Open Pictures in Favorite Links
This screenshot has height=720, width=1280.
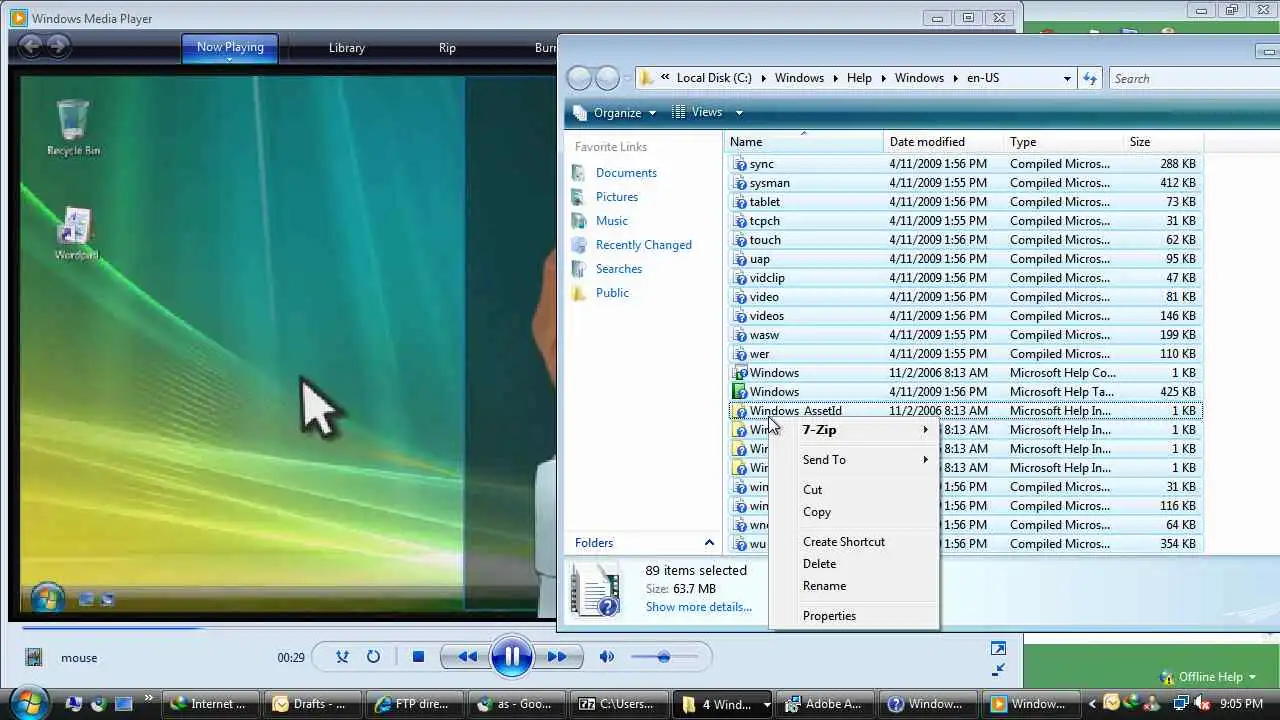coord(617,197)
